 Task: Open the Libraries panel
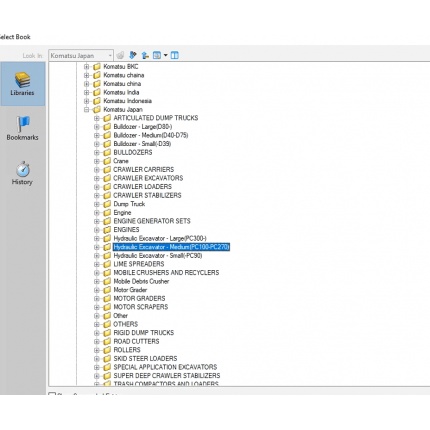click(22, 84)
